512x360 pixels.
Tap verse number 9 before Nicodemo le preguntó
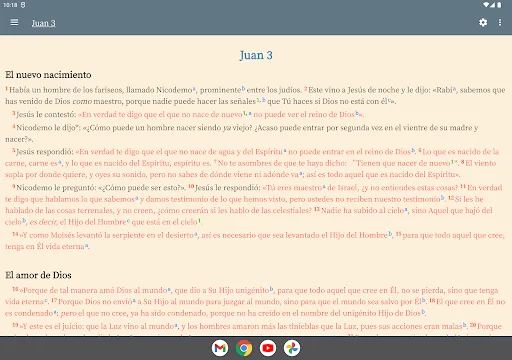click(x=14, y=187)
